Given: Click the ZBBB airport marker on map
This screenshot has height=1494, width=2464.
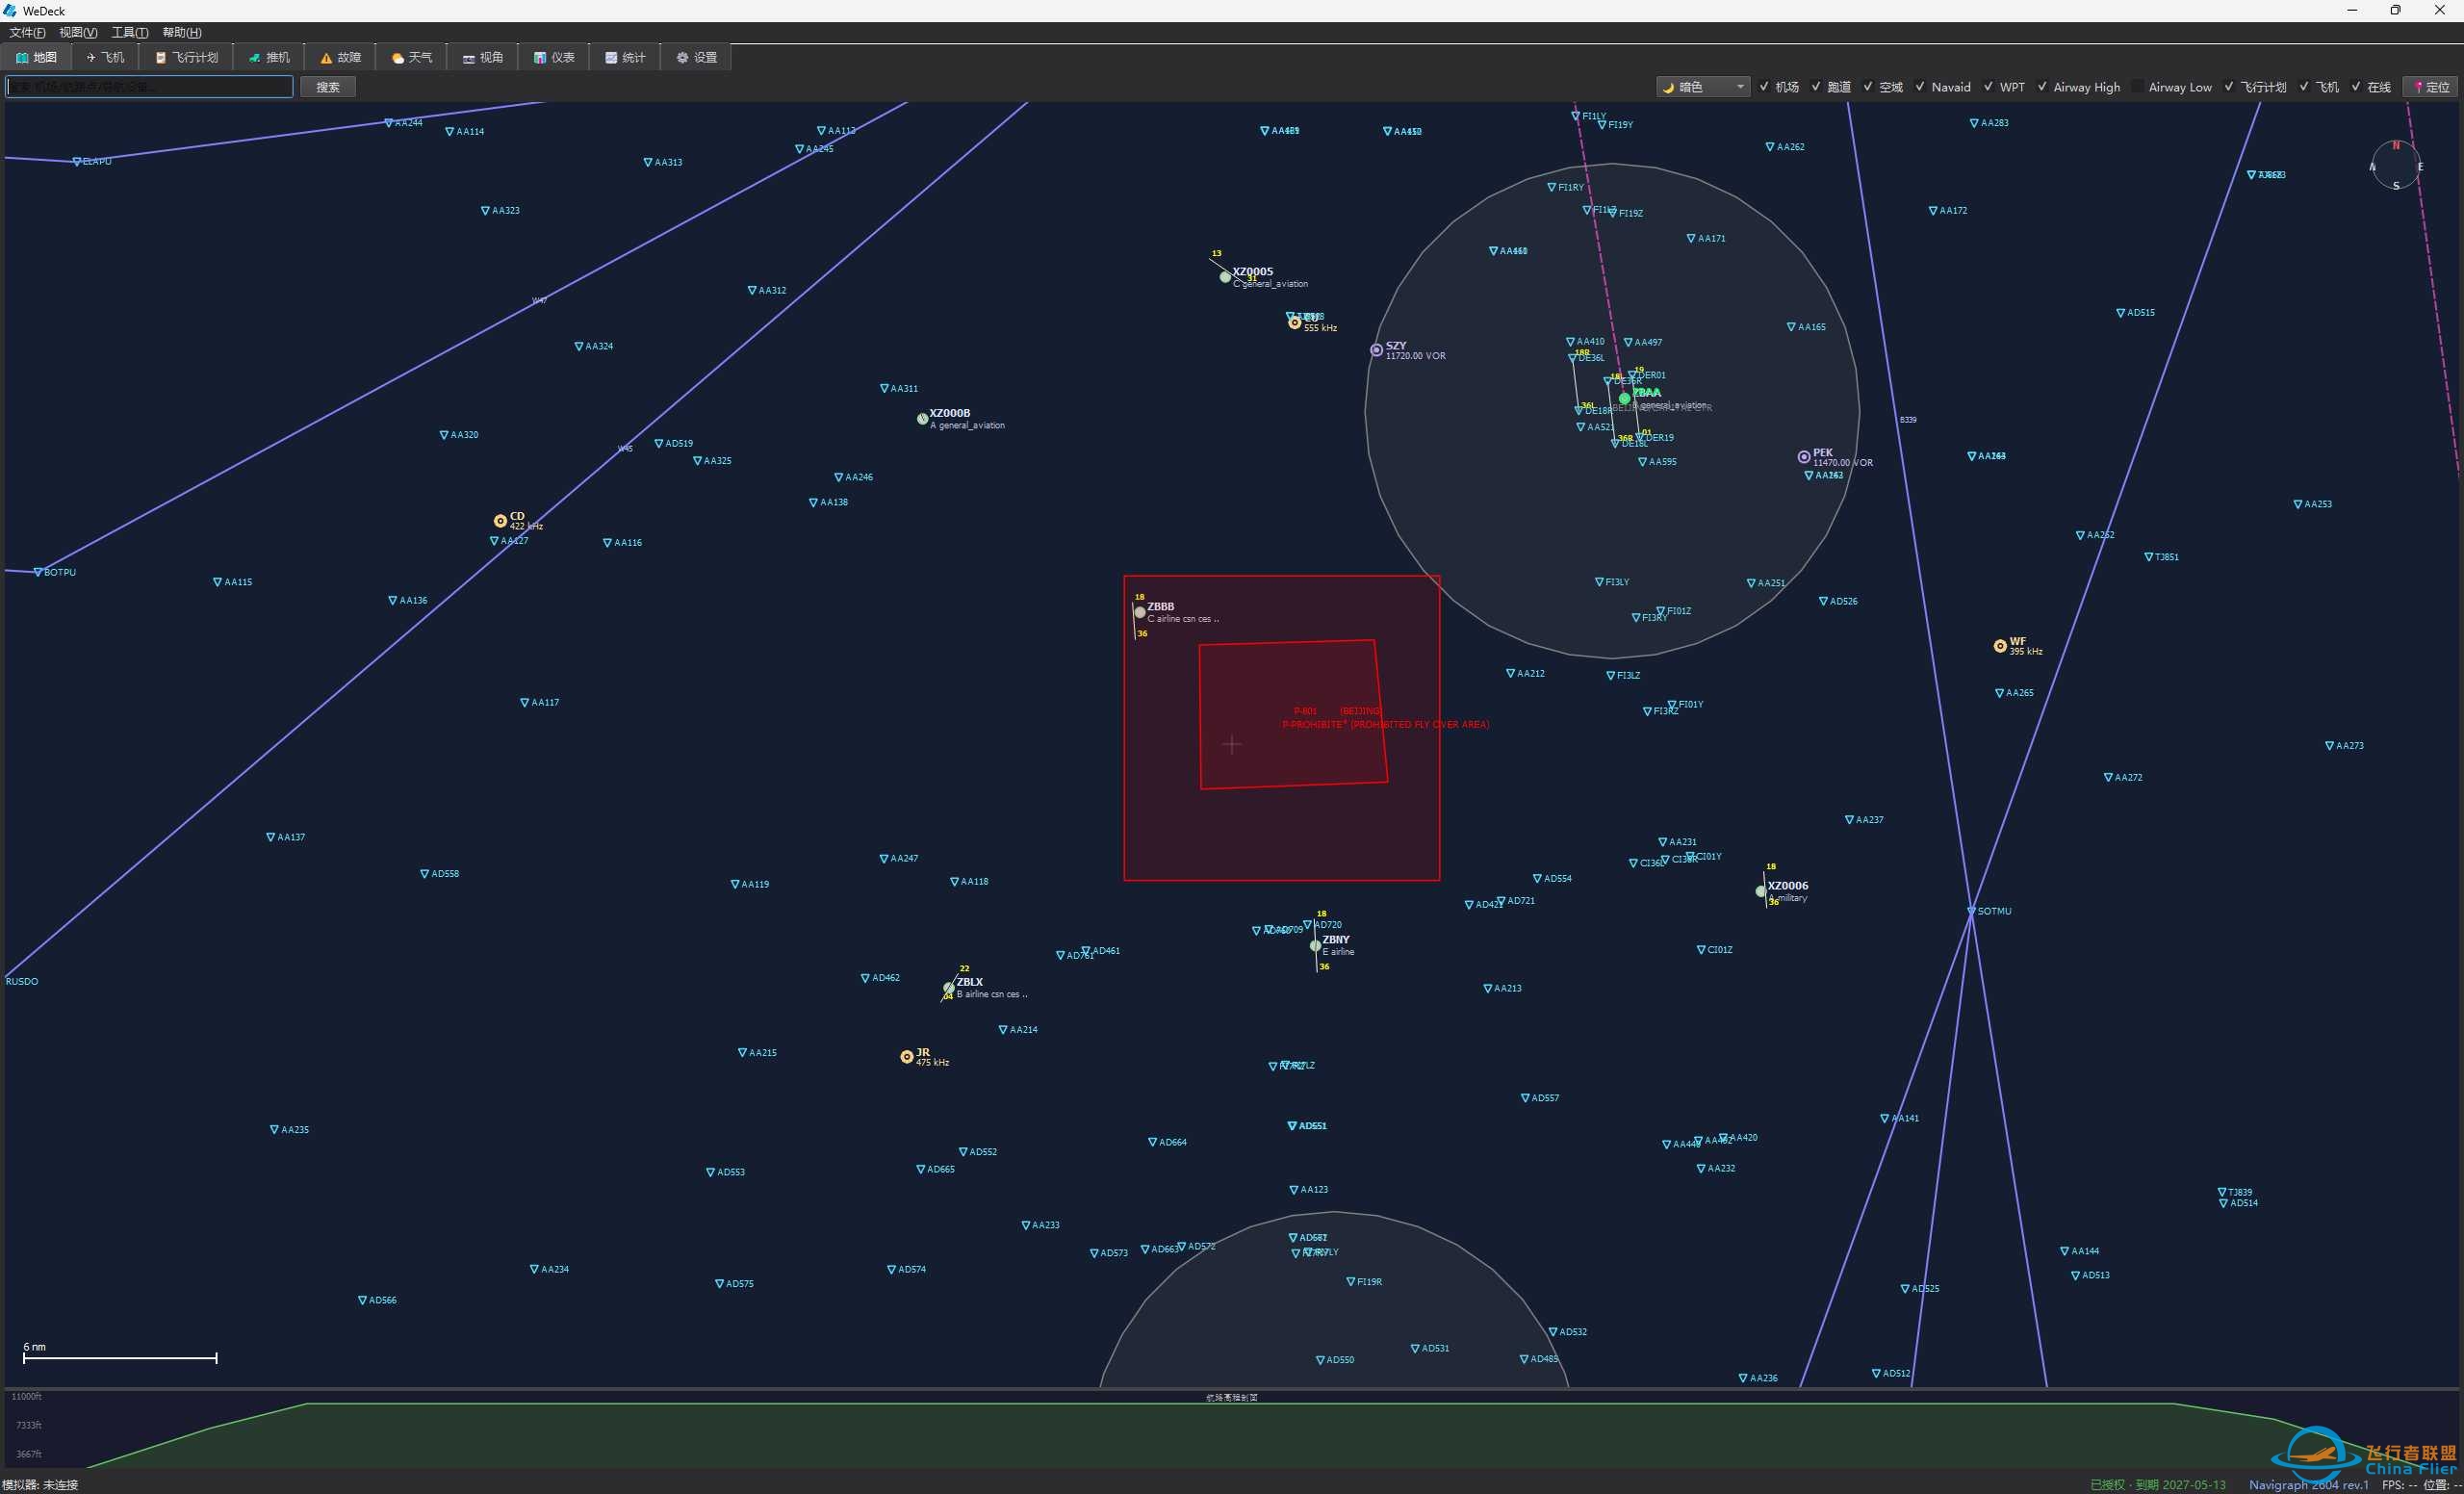Looking at the screenshot, I should pos(1140,612).
